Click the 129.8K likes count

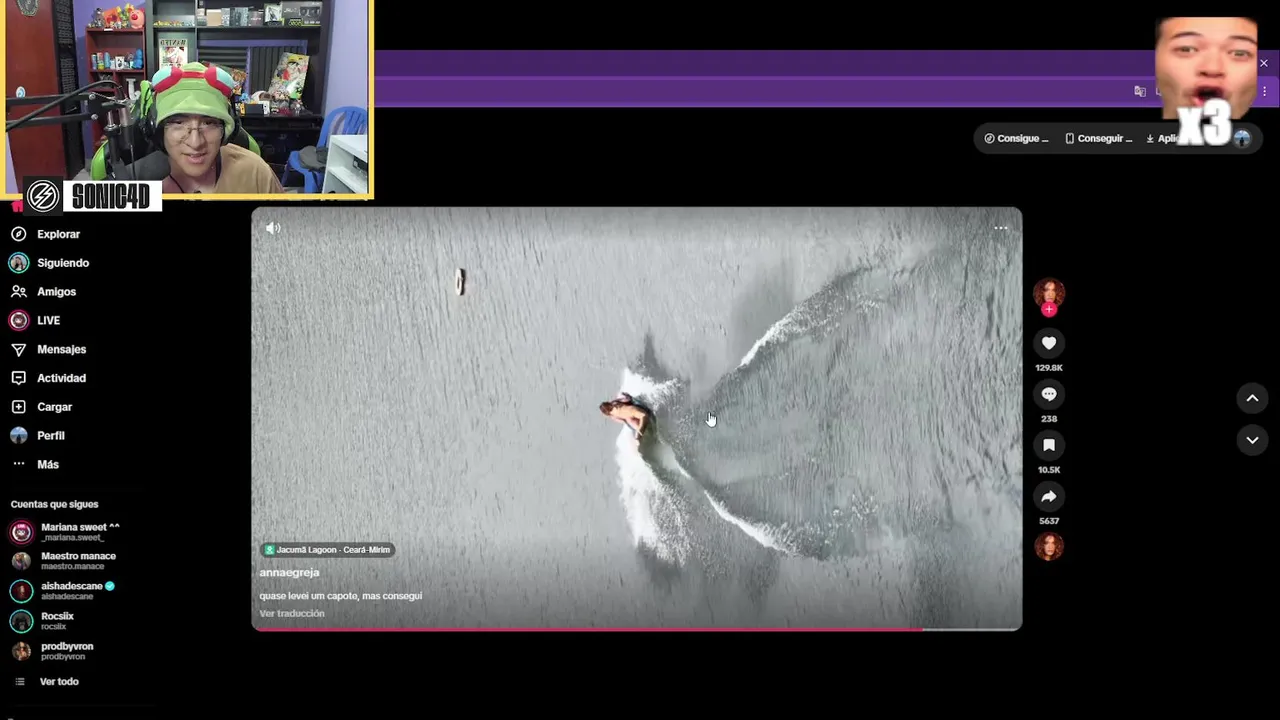1049,368
